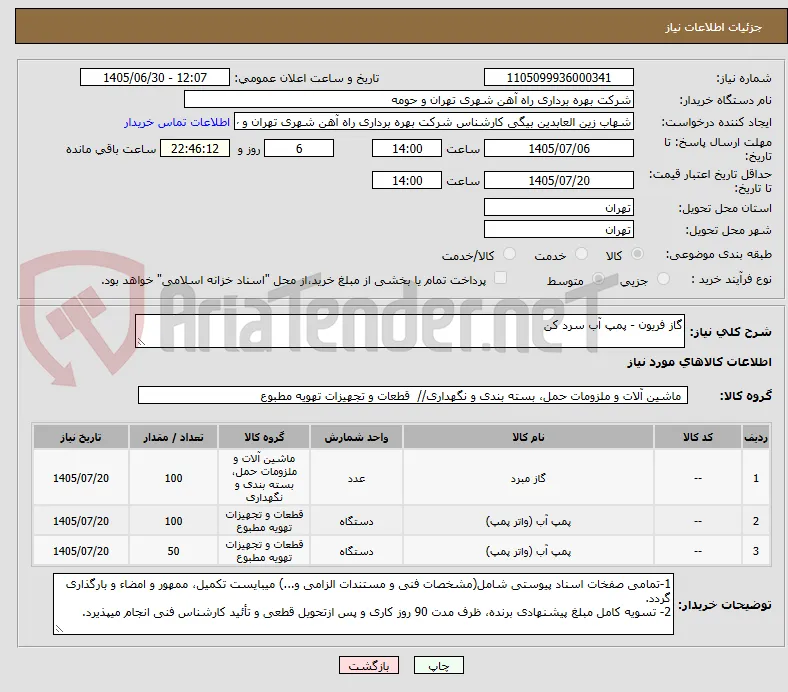788x692 pixels.
Task: Click the پمپ آب (واتر پمپ) cell in row 3
Action: (x=528, y=551)
